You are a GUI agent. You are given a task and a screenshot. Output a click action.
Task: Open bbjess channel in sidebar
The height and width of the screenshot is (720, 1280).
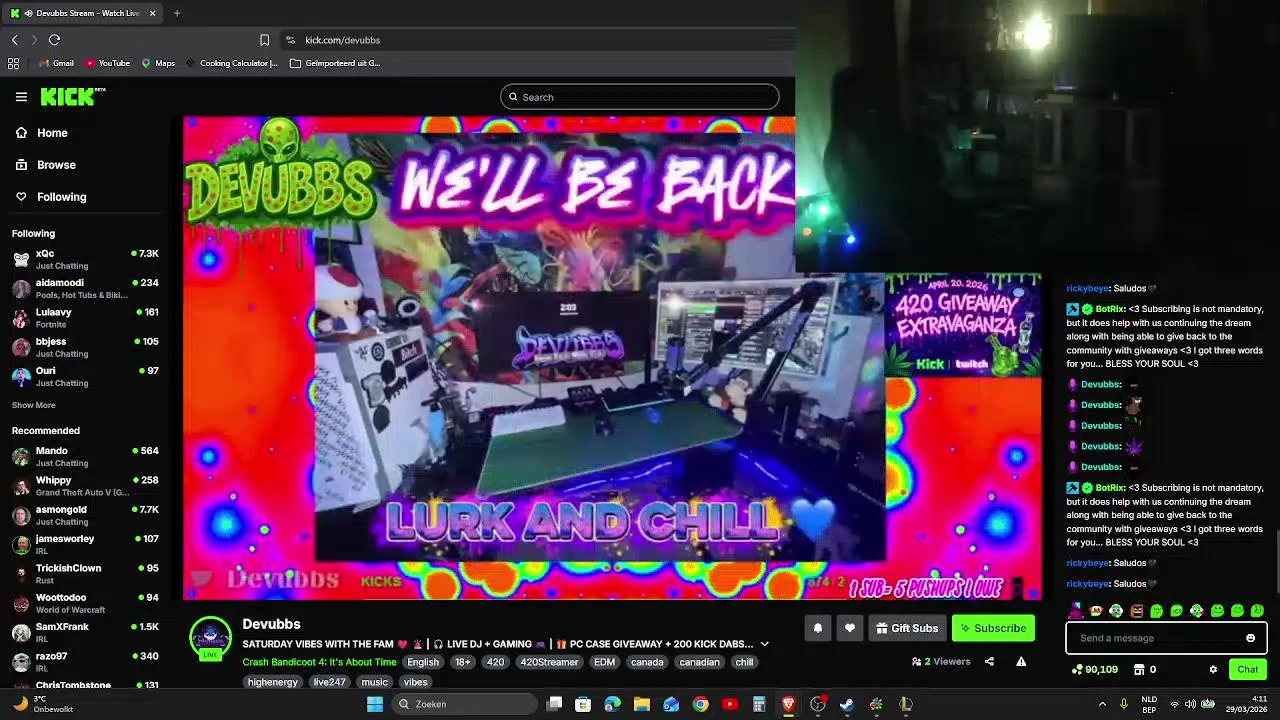coord(85,347)
